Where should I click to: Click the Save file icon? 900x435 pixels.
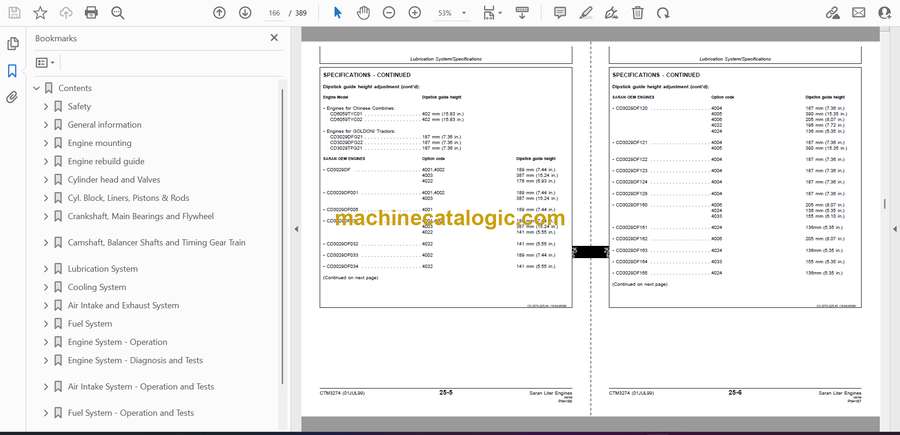(x=14, y=13)
